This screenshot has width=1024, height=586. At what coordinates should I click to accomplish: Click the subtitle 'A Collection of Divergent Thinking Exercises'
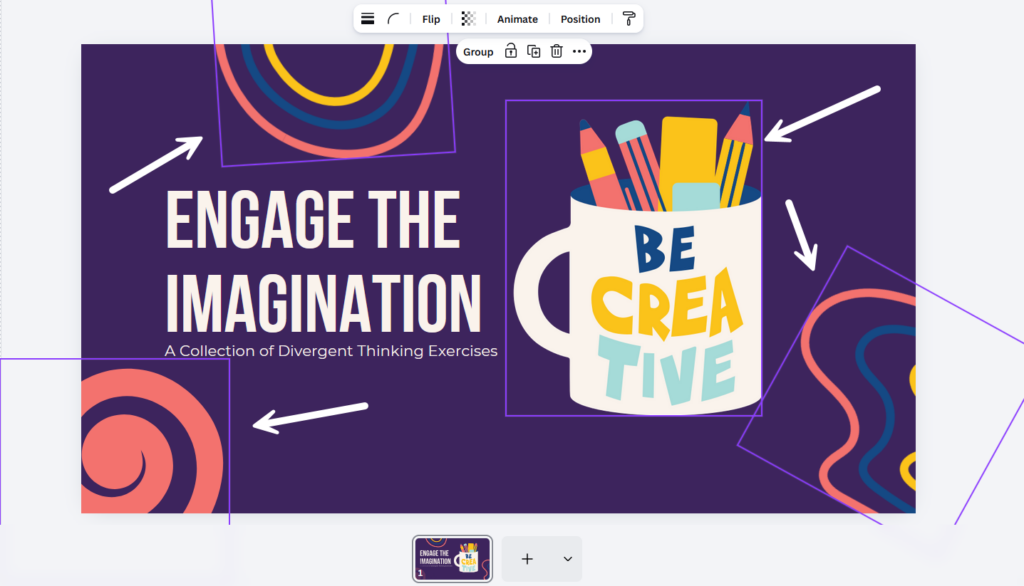331,351
